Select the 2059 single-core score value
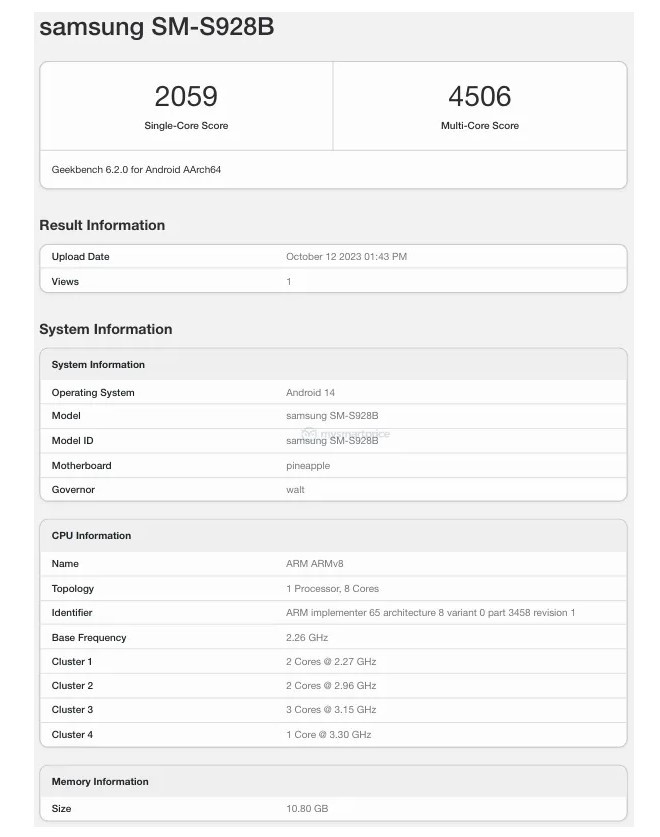This screenshot has height=837, width=660. [186, 96]
